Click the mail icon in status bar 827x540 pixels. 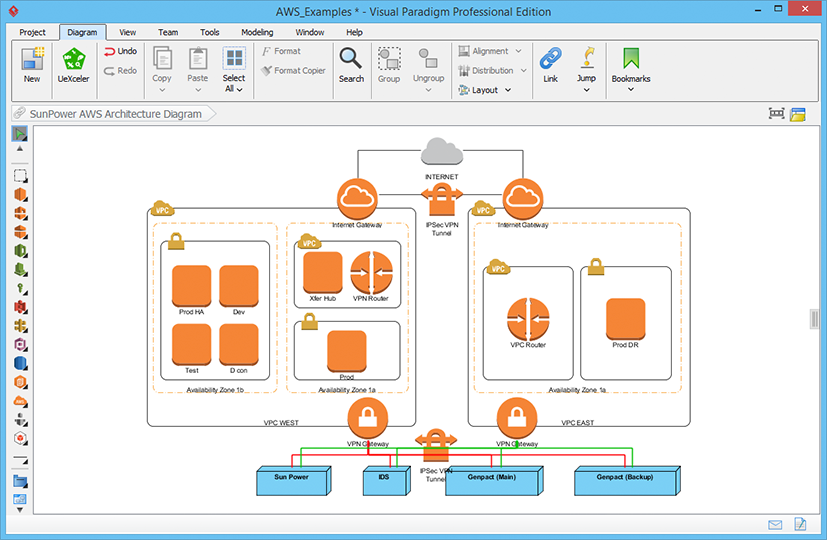tap(775, 525)
